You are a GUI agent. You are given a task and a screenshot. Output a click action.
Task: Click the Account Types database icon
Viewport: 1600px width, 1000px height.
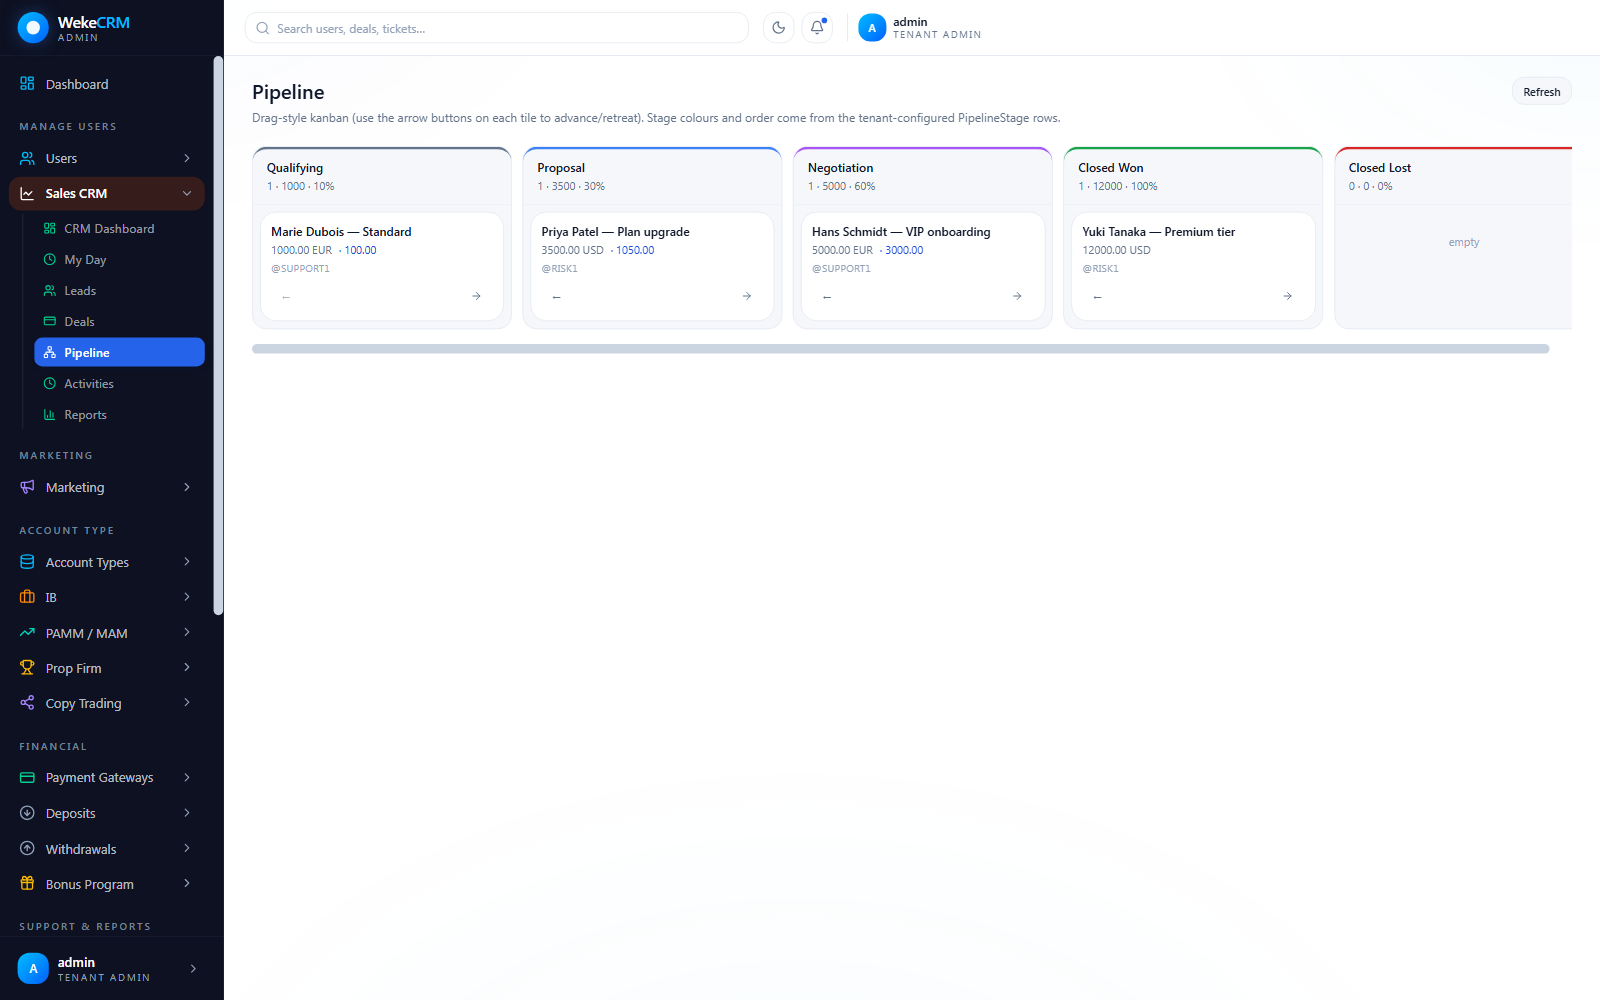[x=27, y=562]
